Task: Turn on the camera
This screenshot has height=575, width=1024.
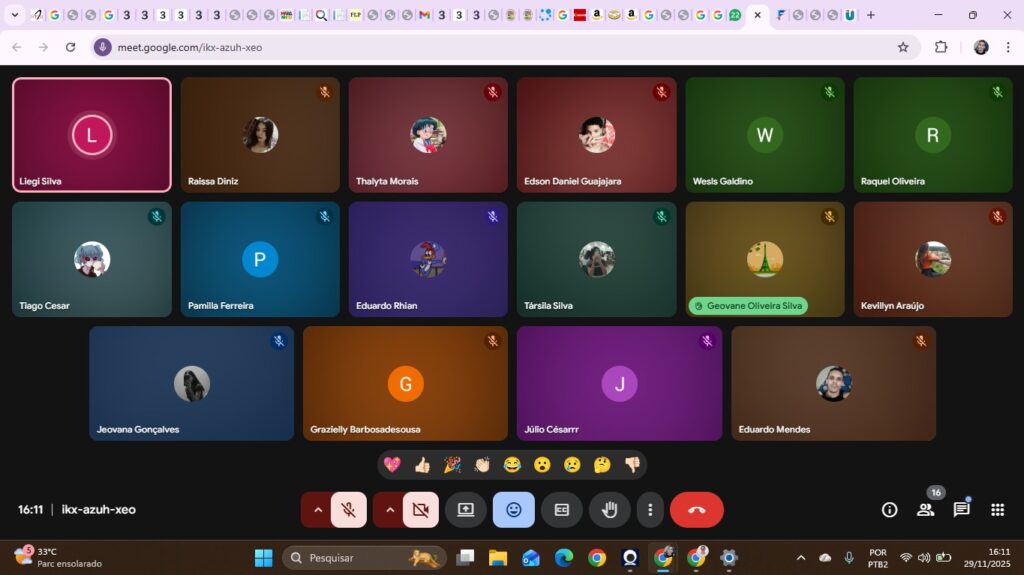Action: tap(420, 510)
